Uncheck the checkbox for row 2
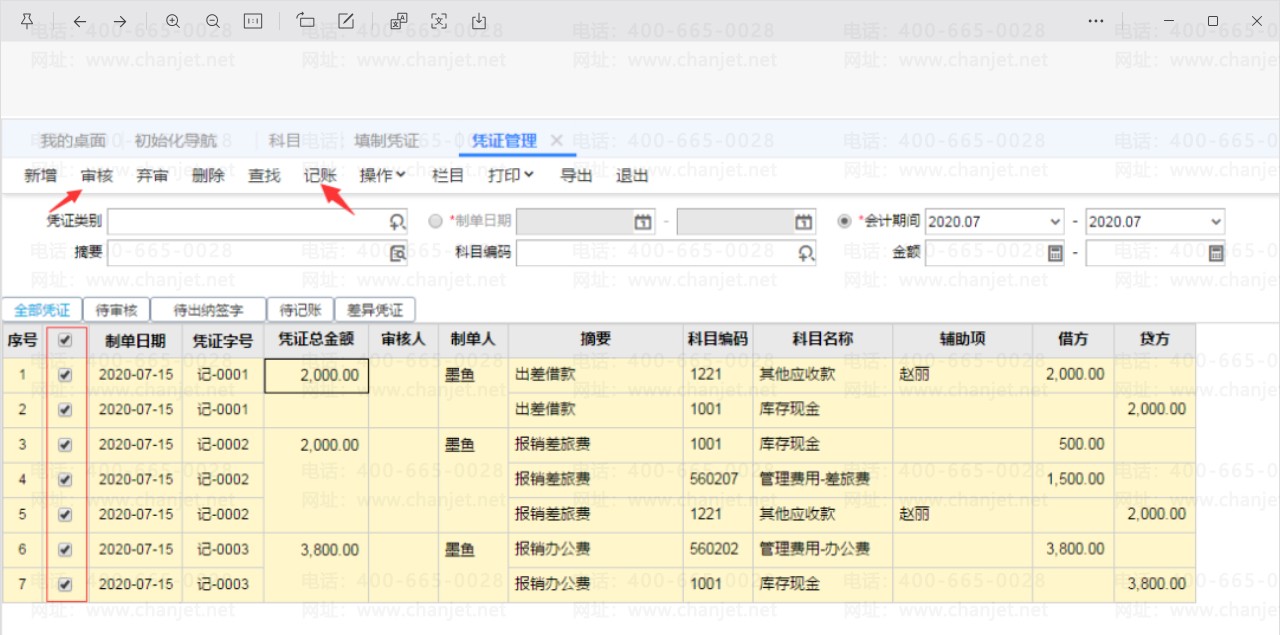Image resolution: width=1280 pixels, height=635 pixels. point(65,410)
